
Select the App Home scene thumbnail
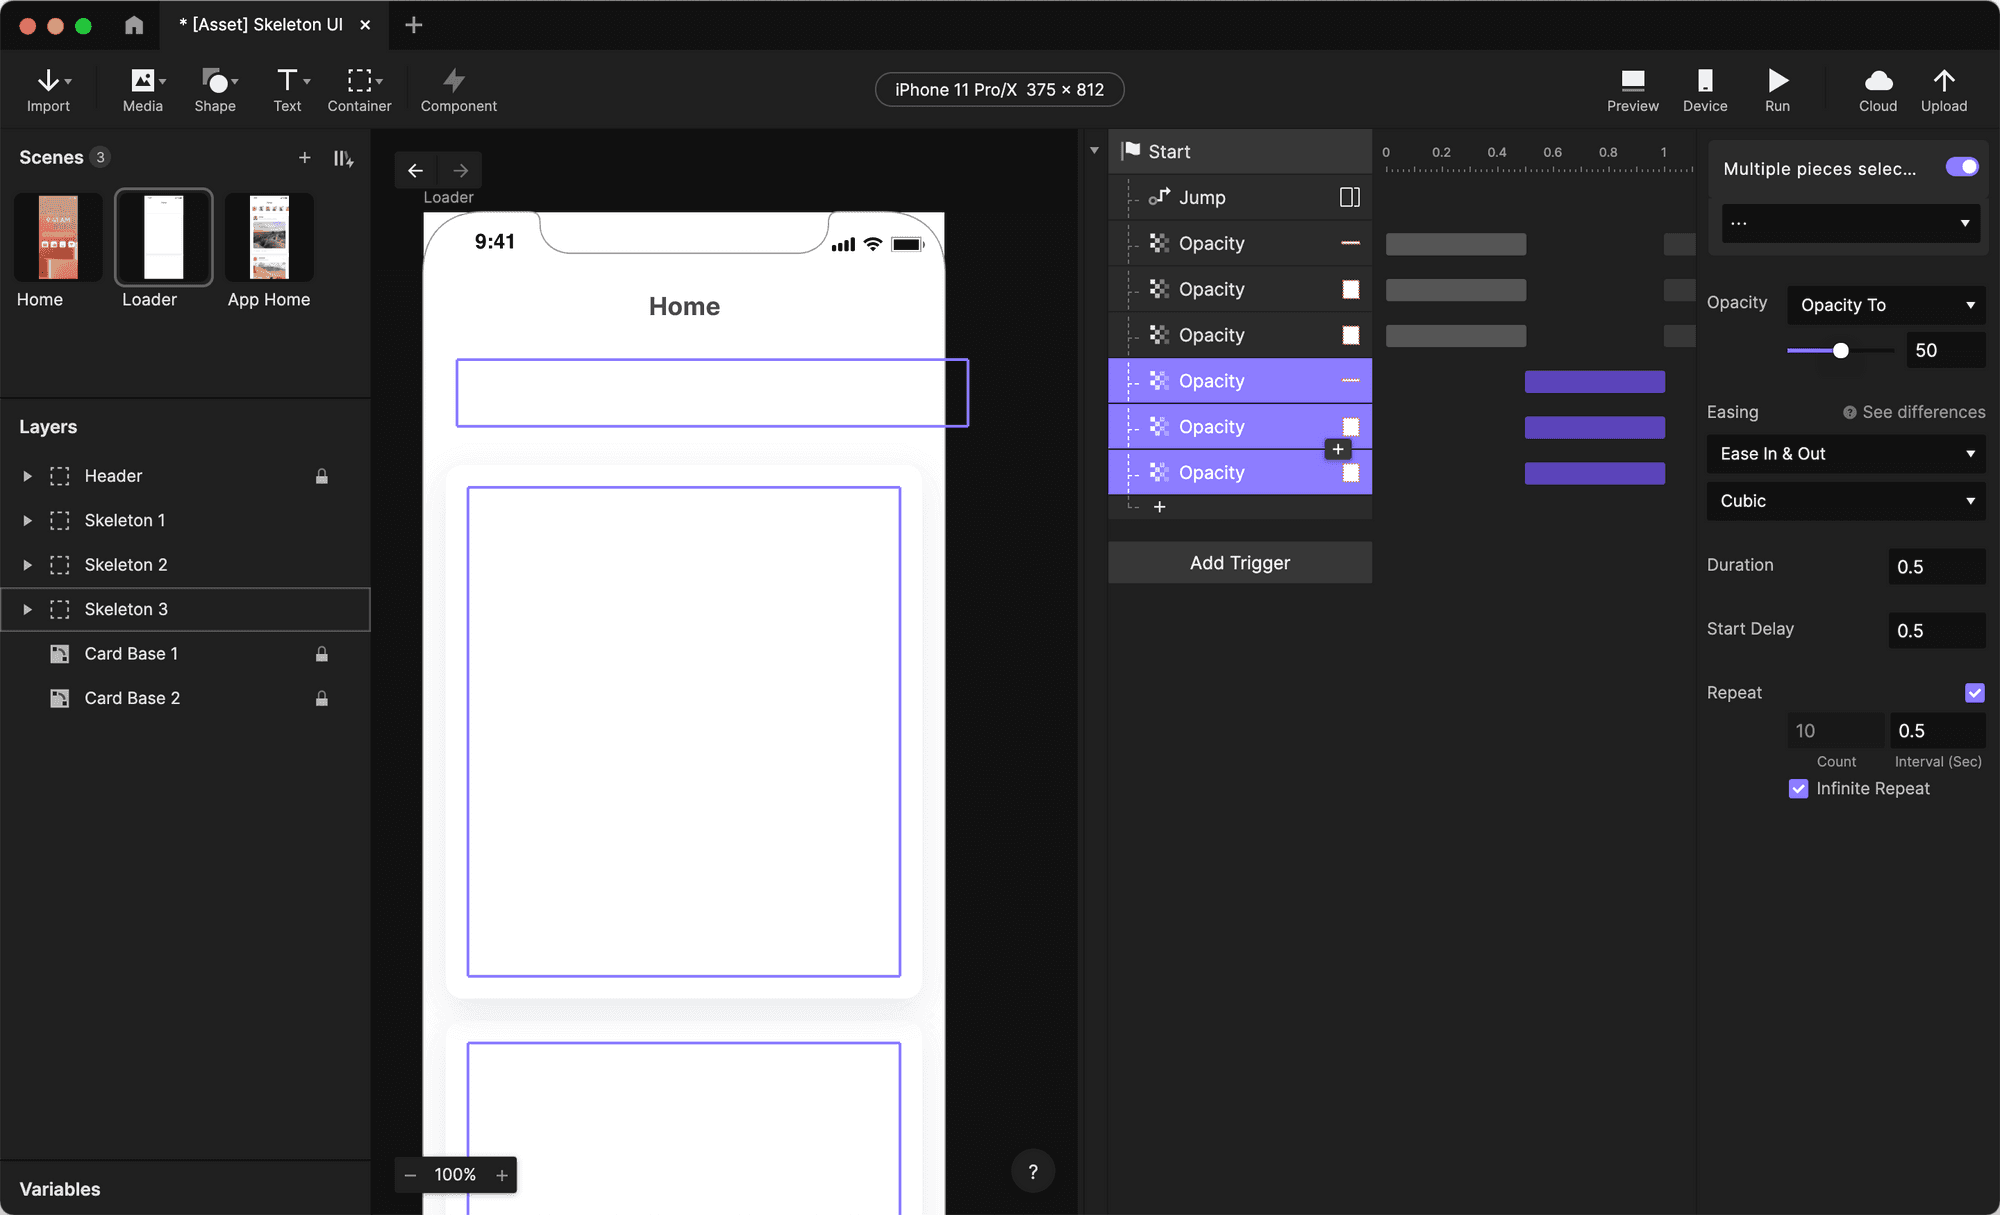[x=269, y=238]
